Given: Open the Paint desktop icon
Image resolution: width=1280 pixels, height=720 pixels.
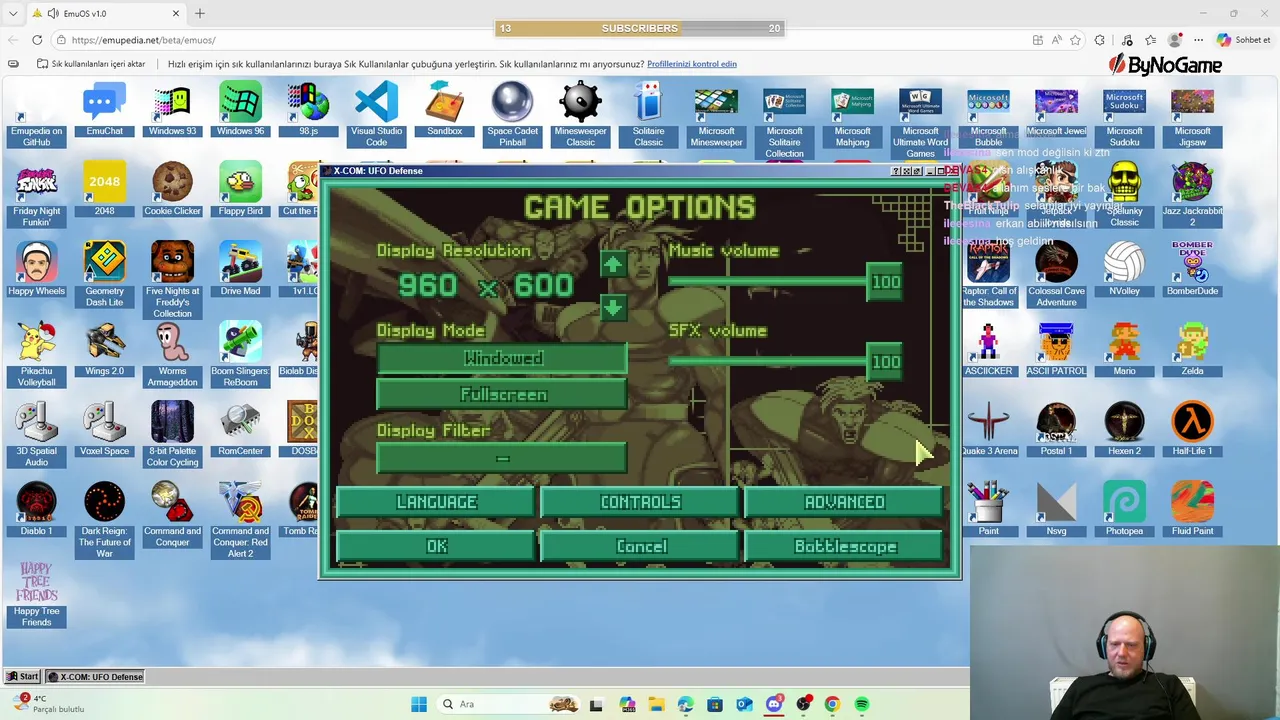Looking at the screenshot, I should pos(988,509).
